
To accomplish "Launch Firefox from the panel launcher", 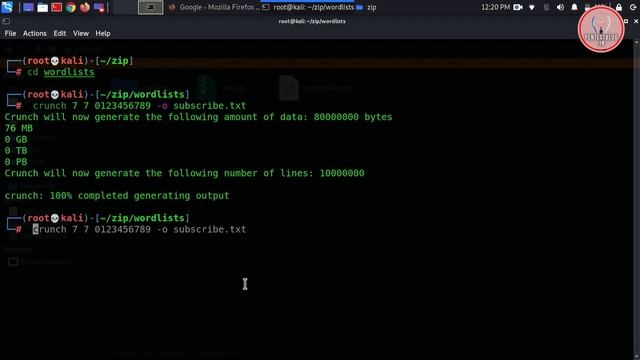I will [84, 7].
